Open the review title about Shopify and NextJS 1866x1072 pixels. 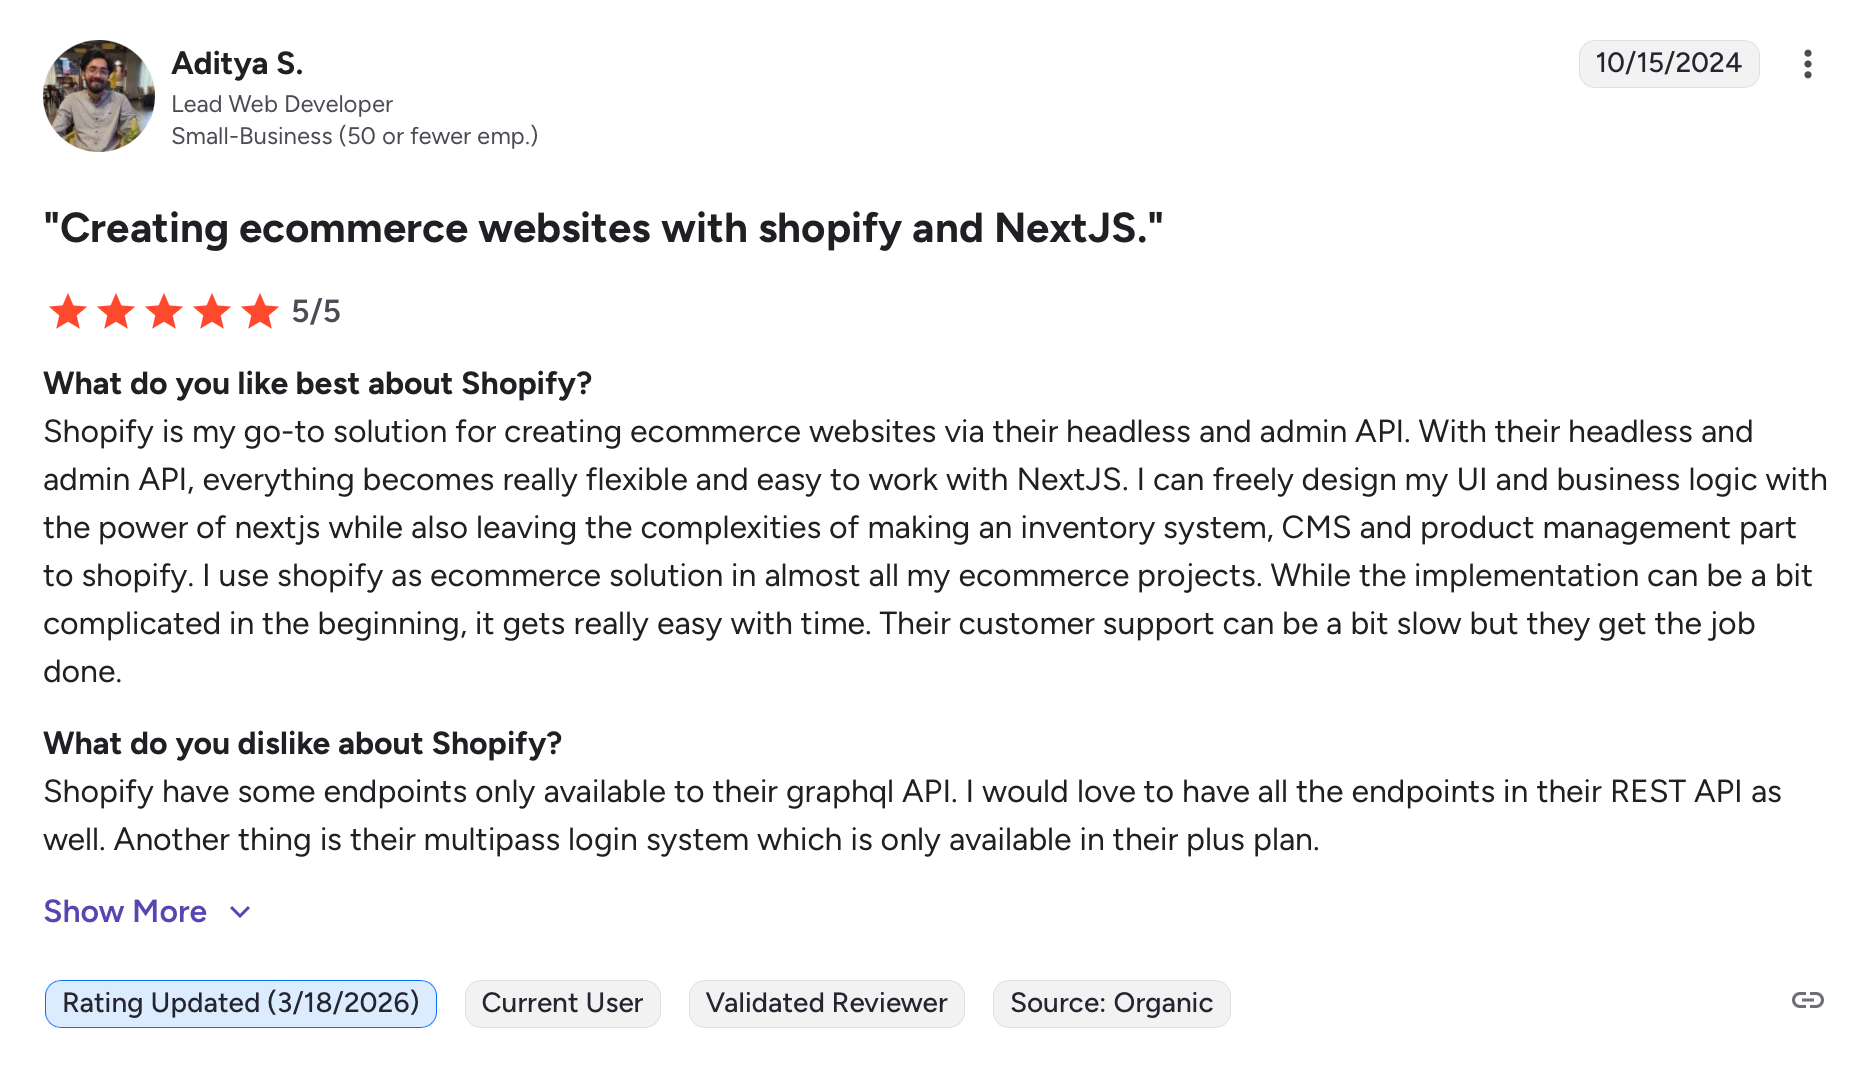point(603,228)
